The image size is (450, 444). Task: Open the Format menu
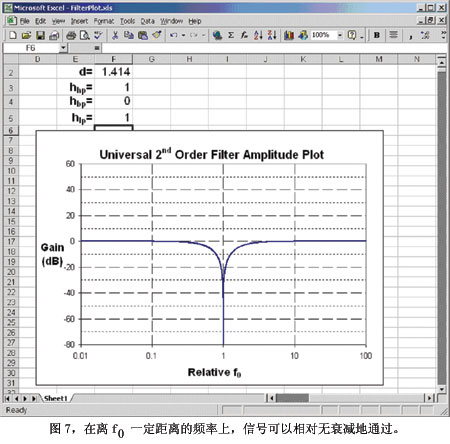coord(104,21)
